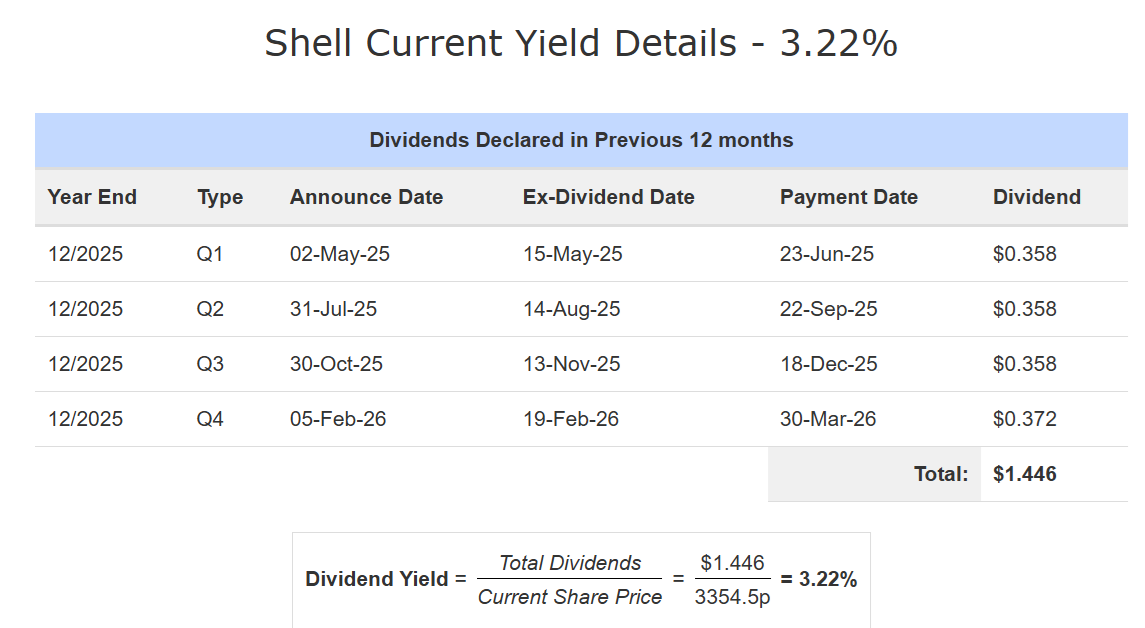Select the 14-Aug-25 ex-dividend date cell
The image size is (1145, 628).
pos(571,309)
